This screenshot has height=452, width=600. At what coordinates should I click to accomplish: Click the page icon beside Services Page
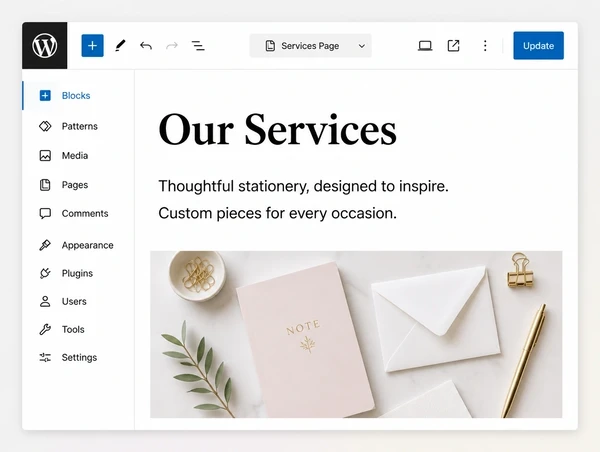coord(270,46)
